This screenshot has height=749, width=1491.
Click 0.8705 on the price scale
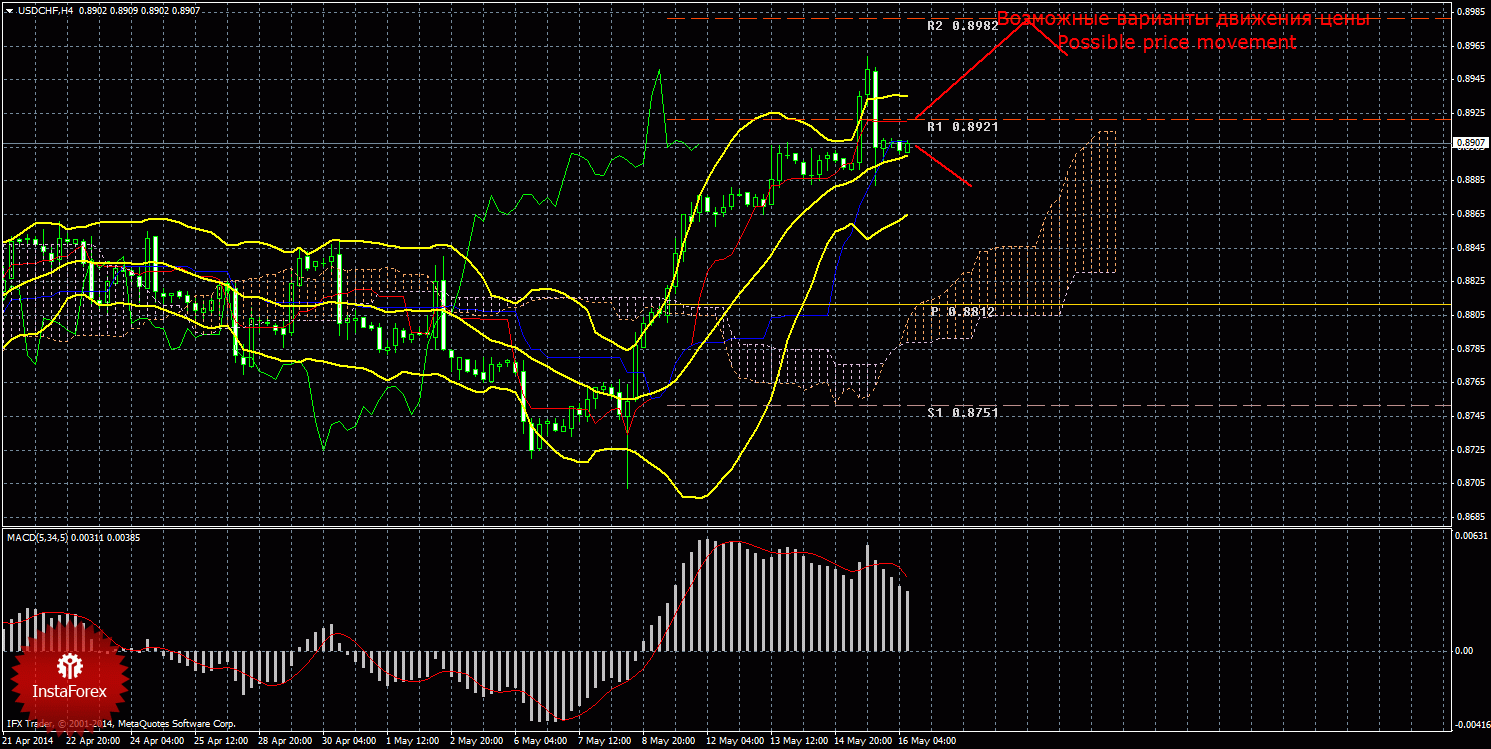click(x=1469, y=483)
